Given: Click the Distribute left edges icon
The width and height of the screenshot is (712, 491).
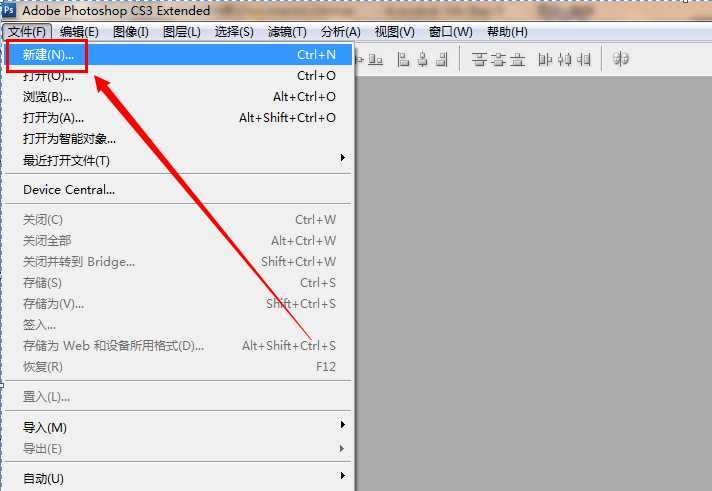Looking at the screenshot, I should (x=545, y=59).
